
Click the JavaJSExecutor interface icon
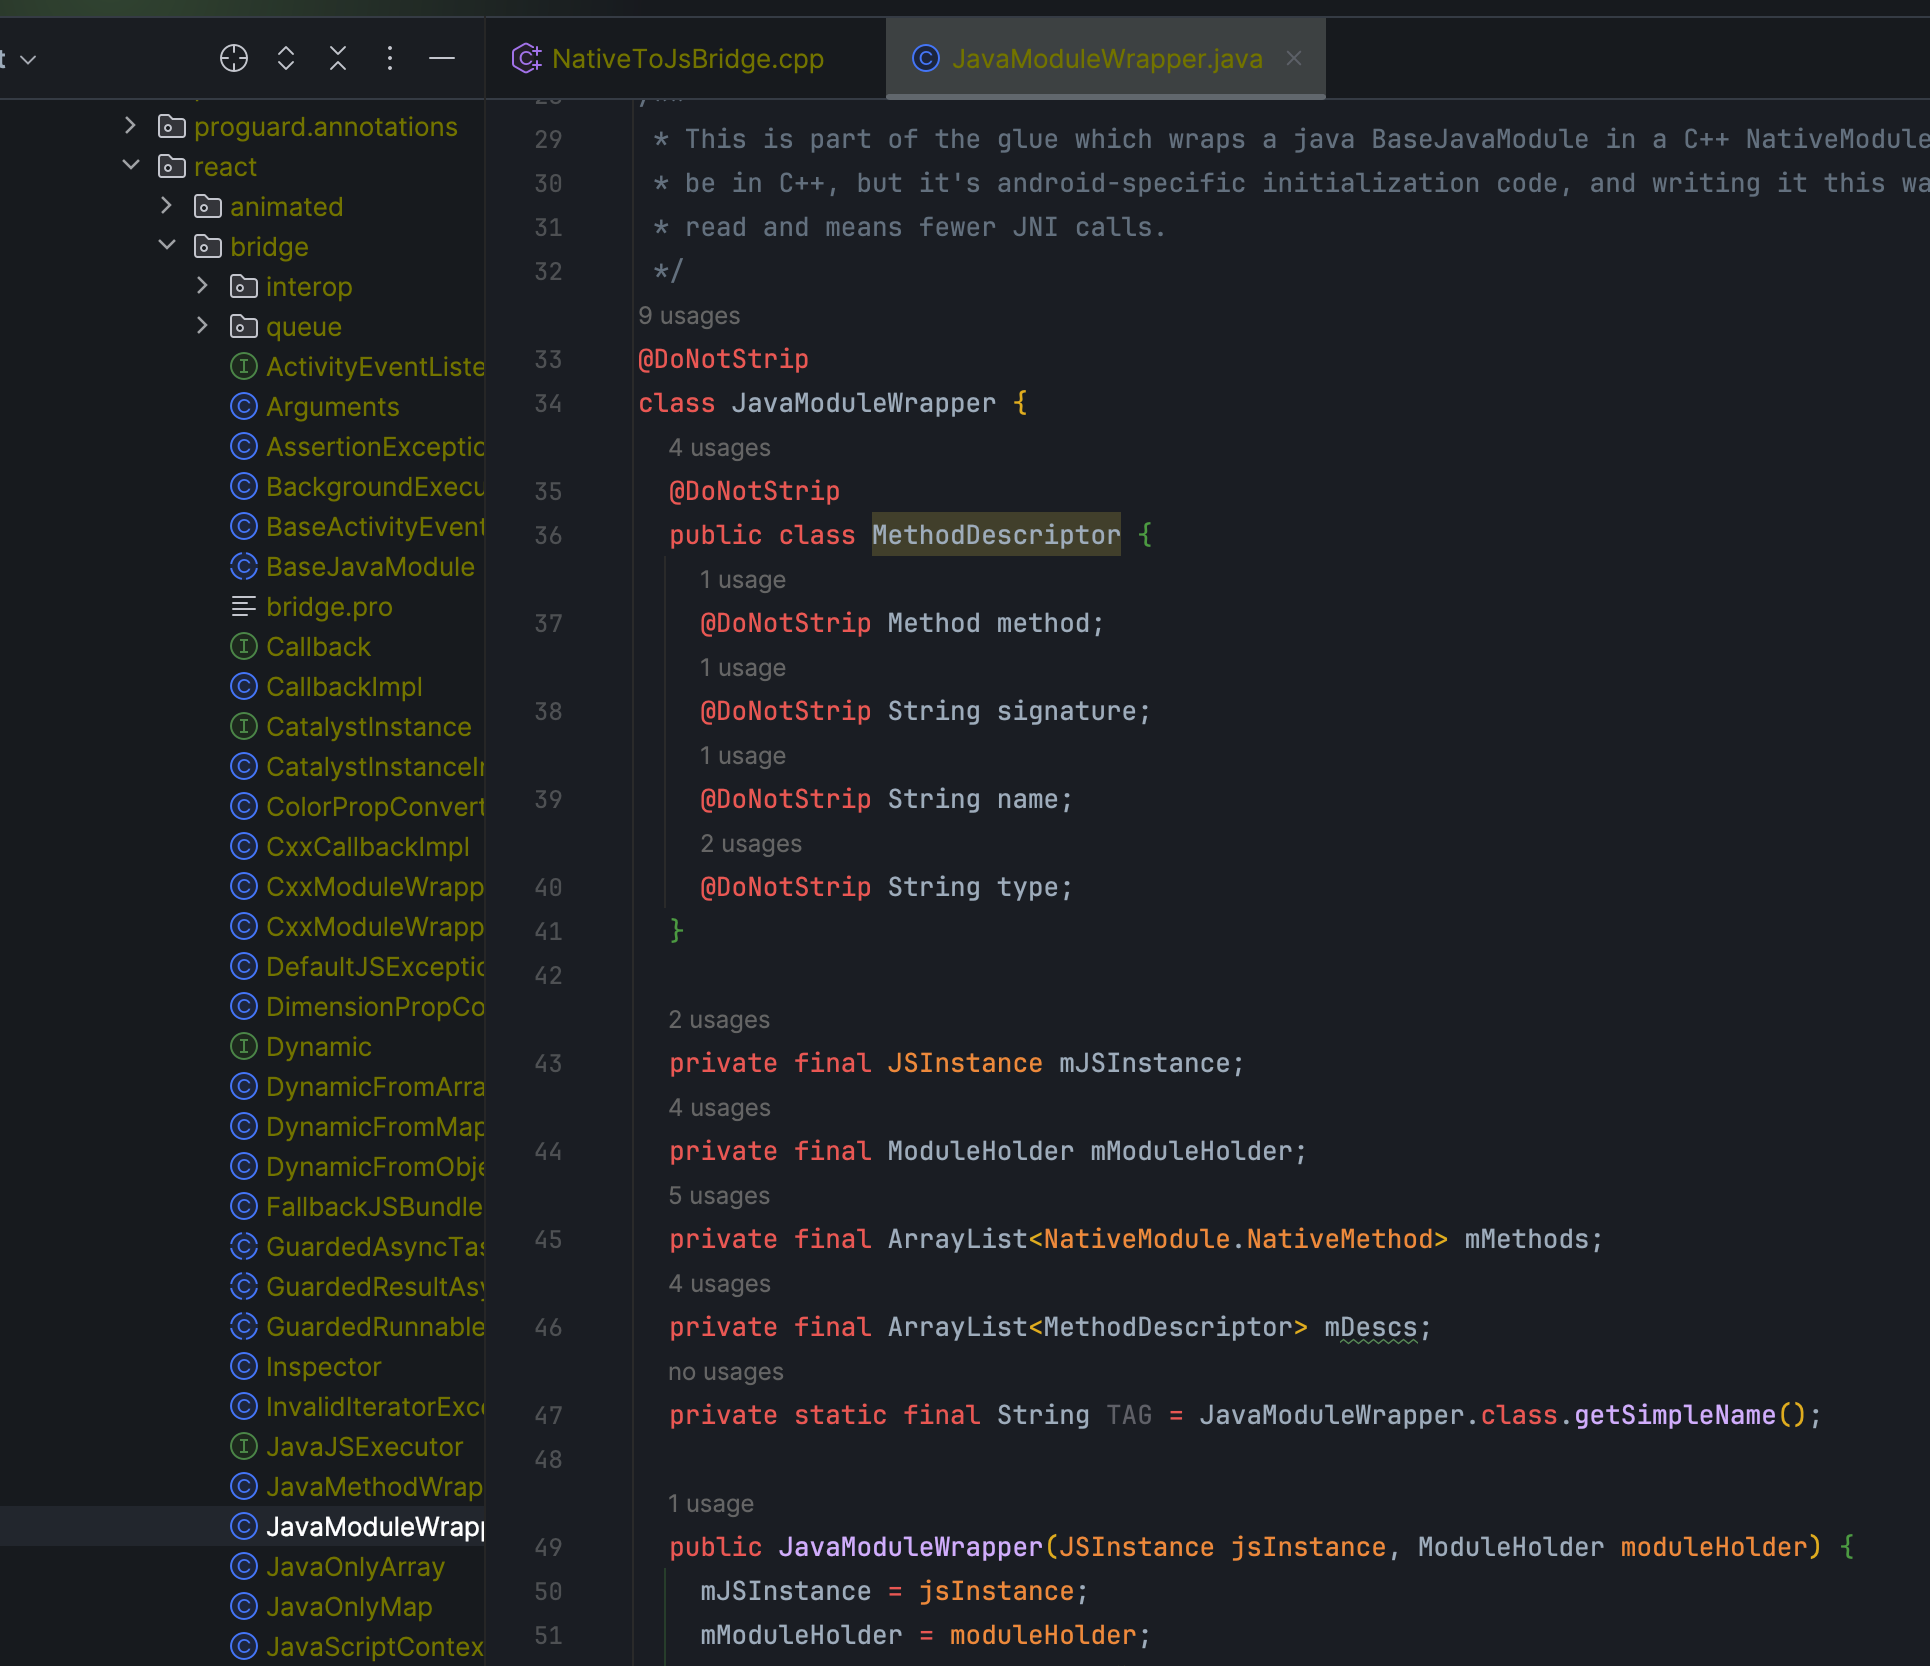point(244,1447)
